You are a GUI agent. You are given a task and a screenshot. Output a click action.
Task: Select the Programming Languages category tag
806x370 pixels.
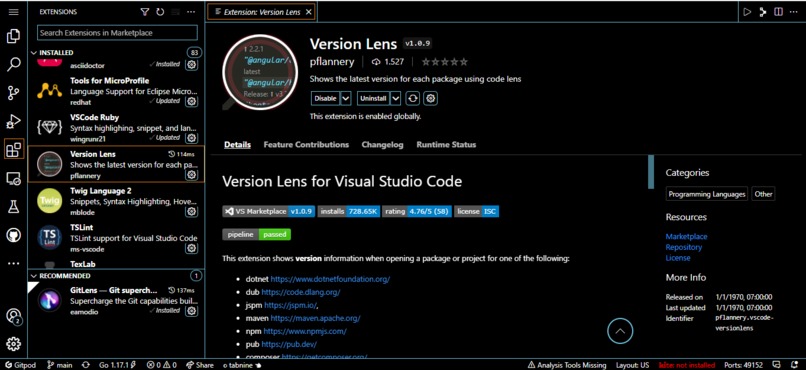707,194
